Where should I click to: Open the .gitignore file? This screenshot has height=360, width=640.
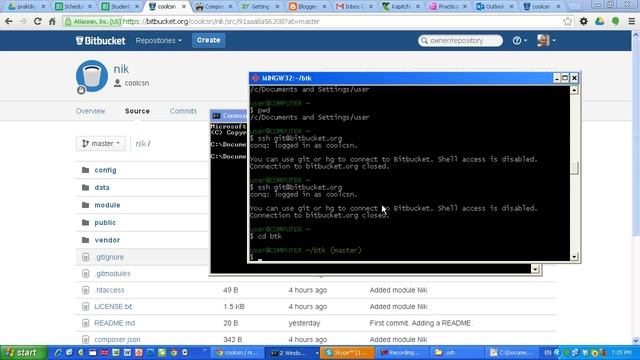109,257
